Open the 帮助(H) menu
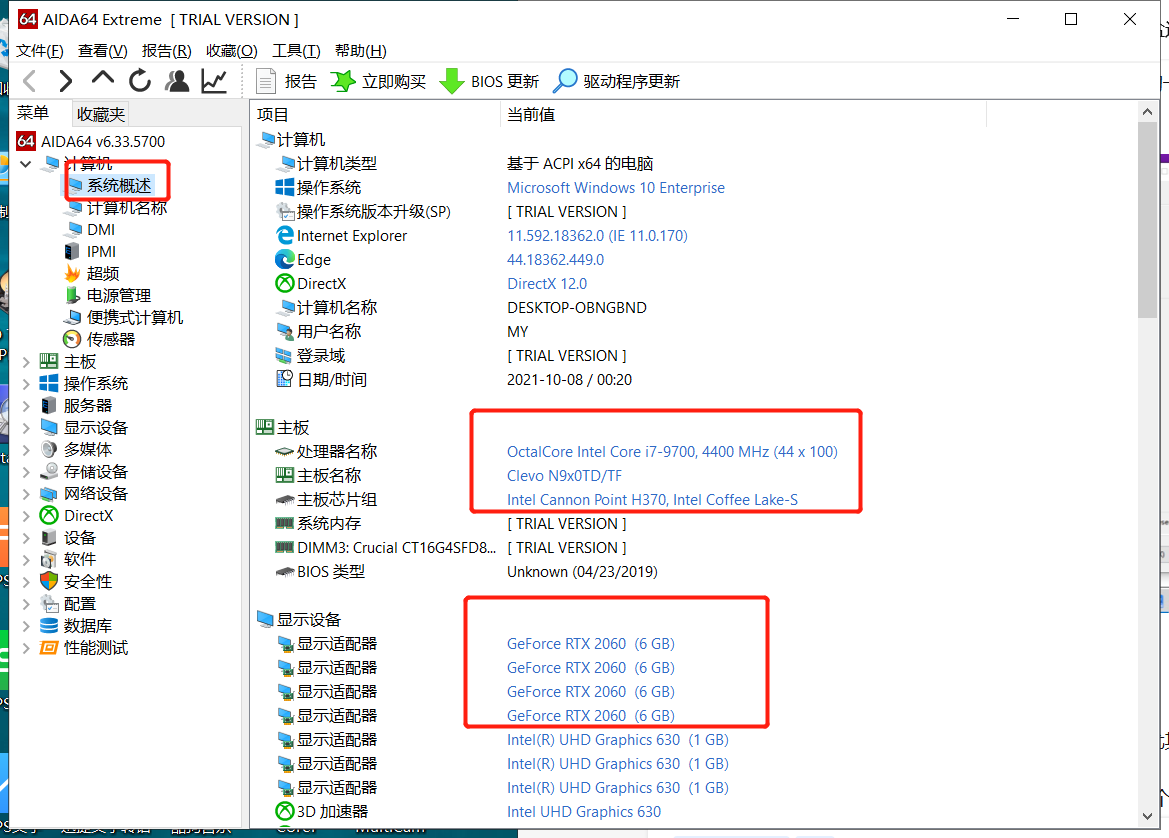This screenshot has height=838, width=1169. click(x=361, y=51)
